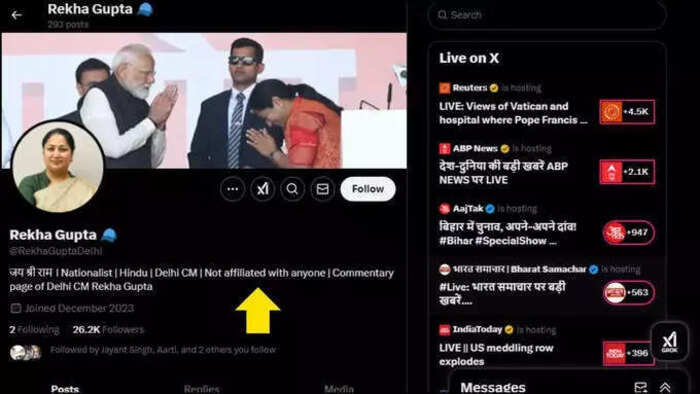The width and height of the screenshot is (700, 394).
Task: Click the Grok icon beside profile actions
Action: pos(262,189)
